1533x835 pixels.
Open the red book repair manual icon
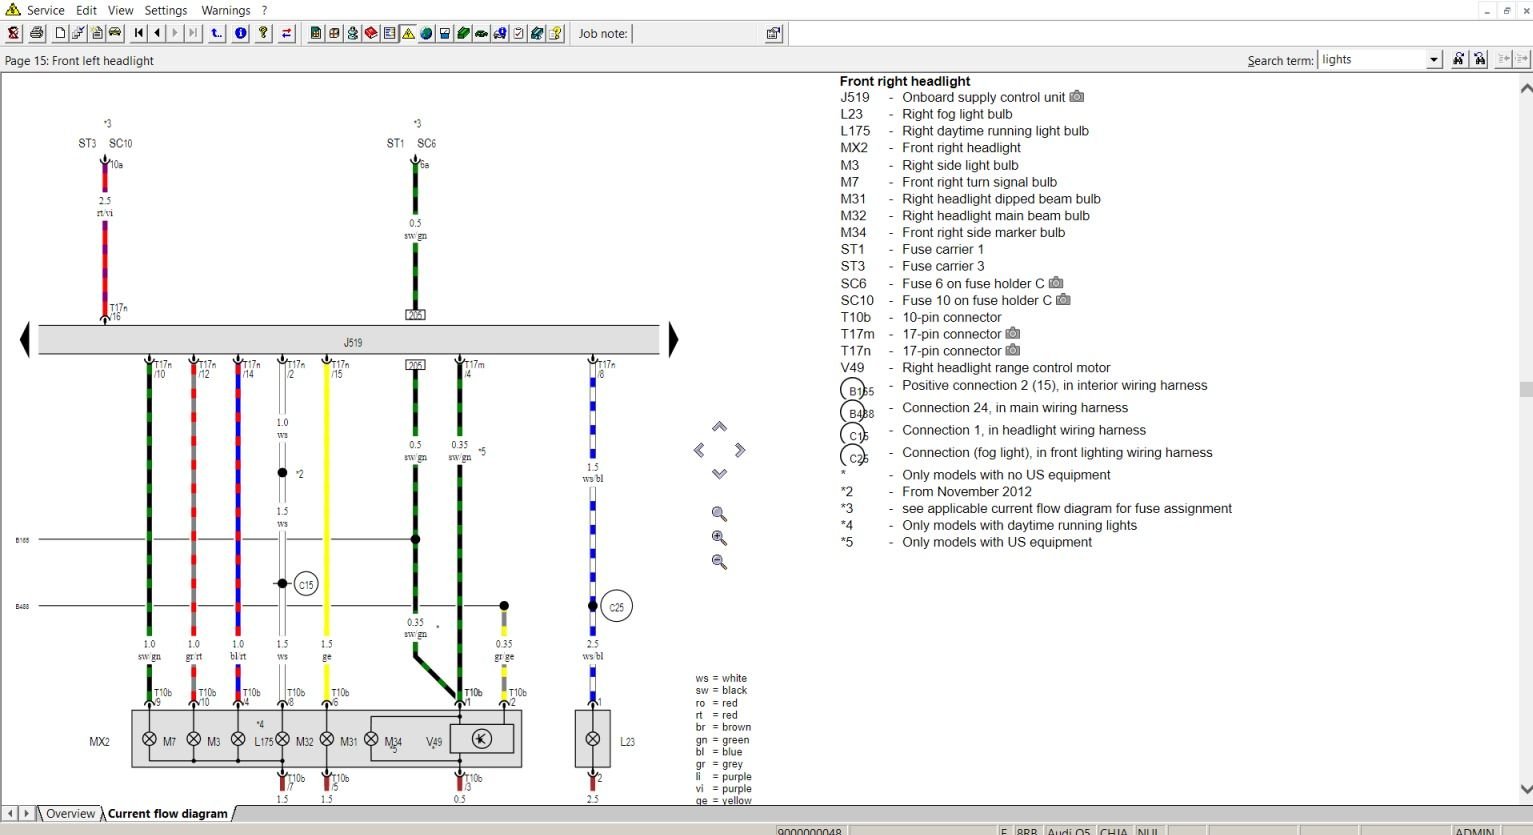click(371, 33)
